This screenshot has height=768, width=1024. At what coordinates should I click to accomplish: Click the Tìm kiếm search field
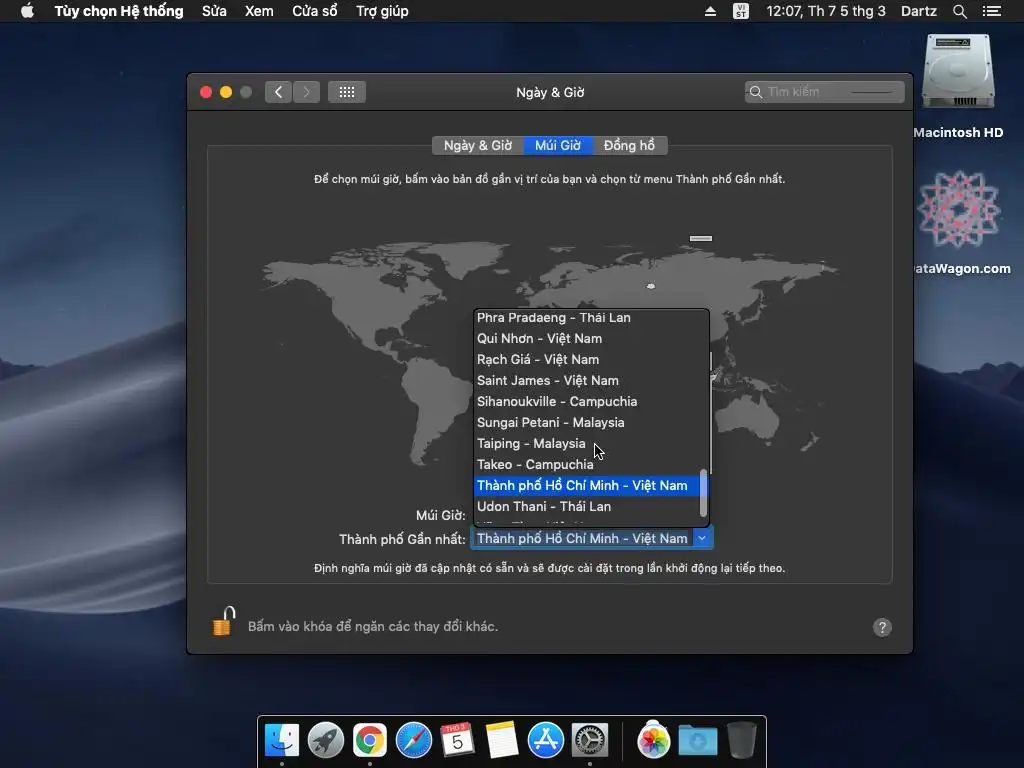(825, 92)
